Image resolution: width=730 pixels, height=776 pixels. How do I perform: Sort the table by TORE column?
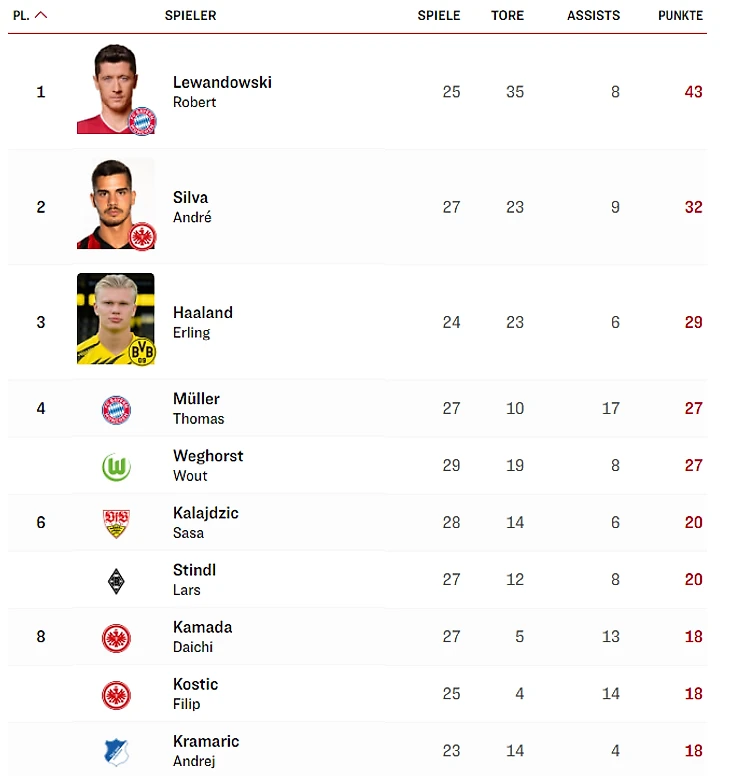[x=507, y=16]
